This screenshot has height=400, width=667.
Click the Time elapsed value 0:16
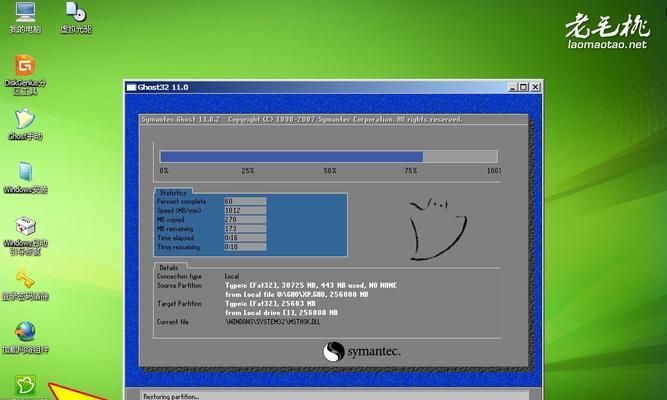pyautogui.click(x=245, y=238)
